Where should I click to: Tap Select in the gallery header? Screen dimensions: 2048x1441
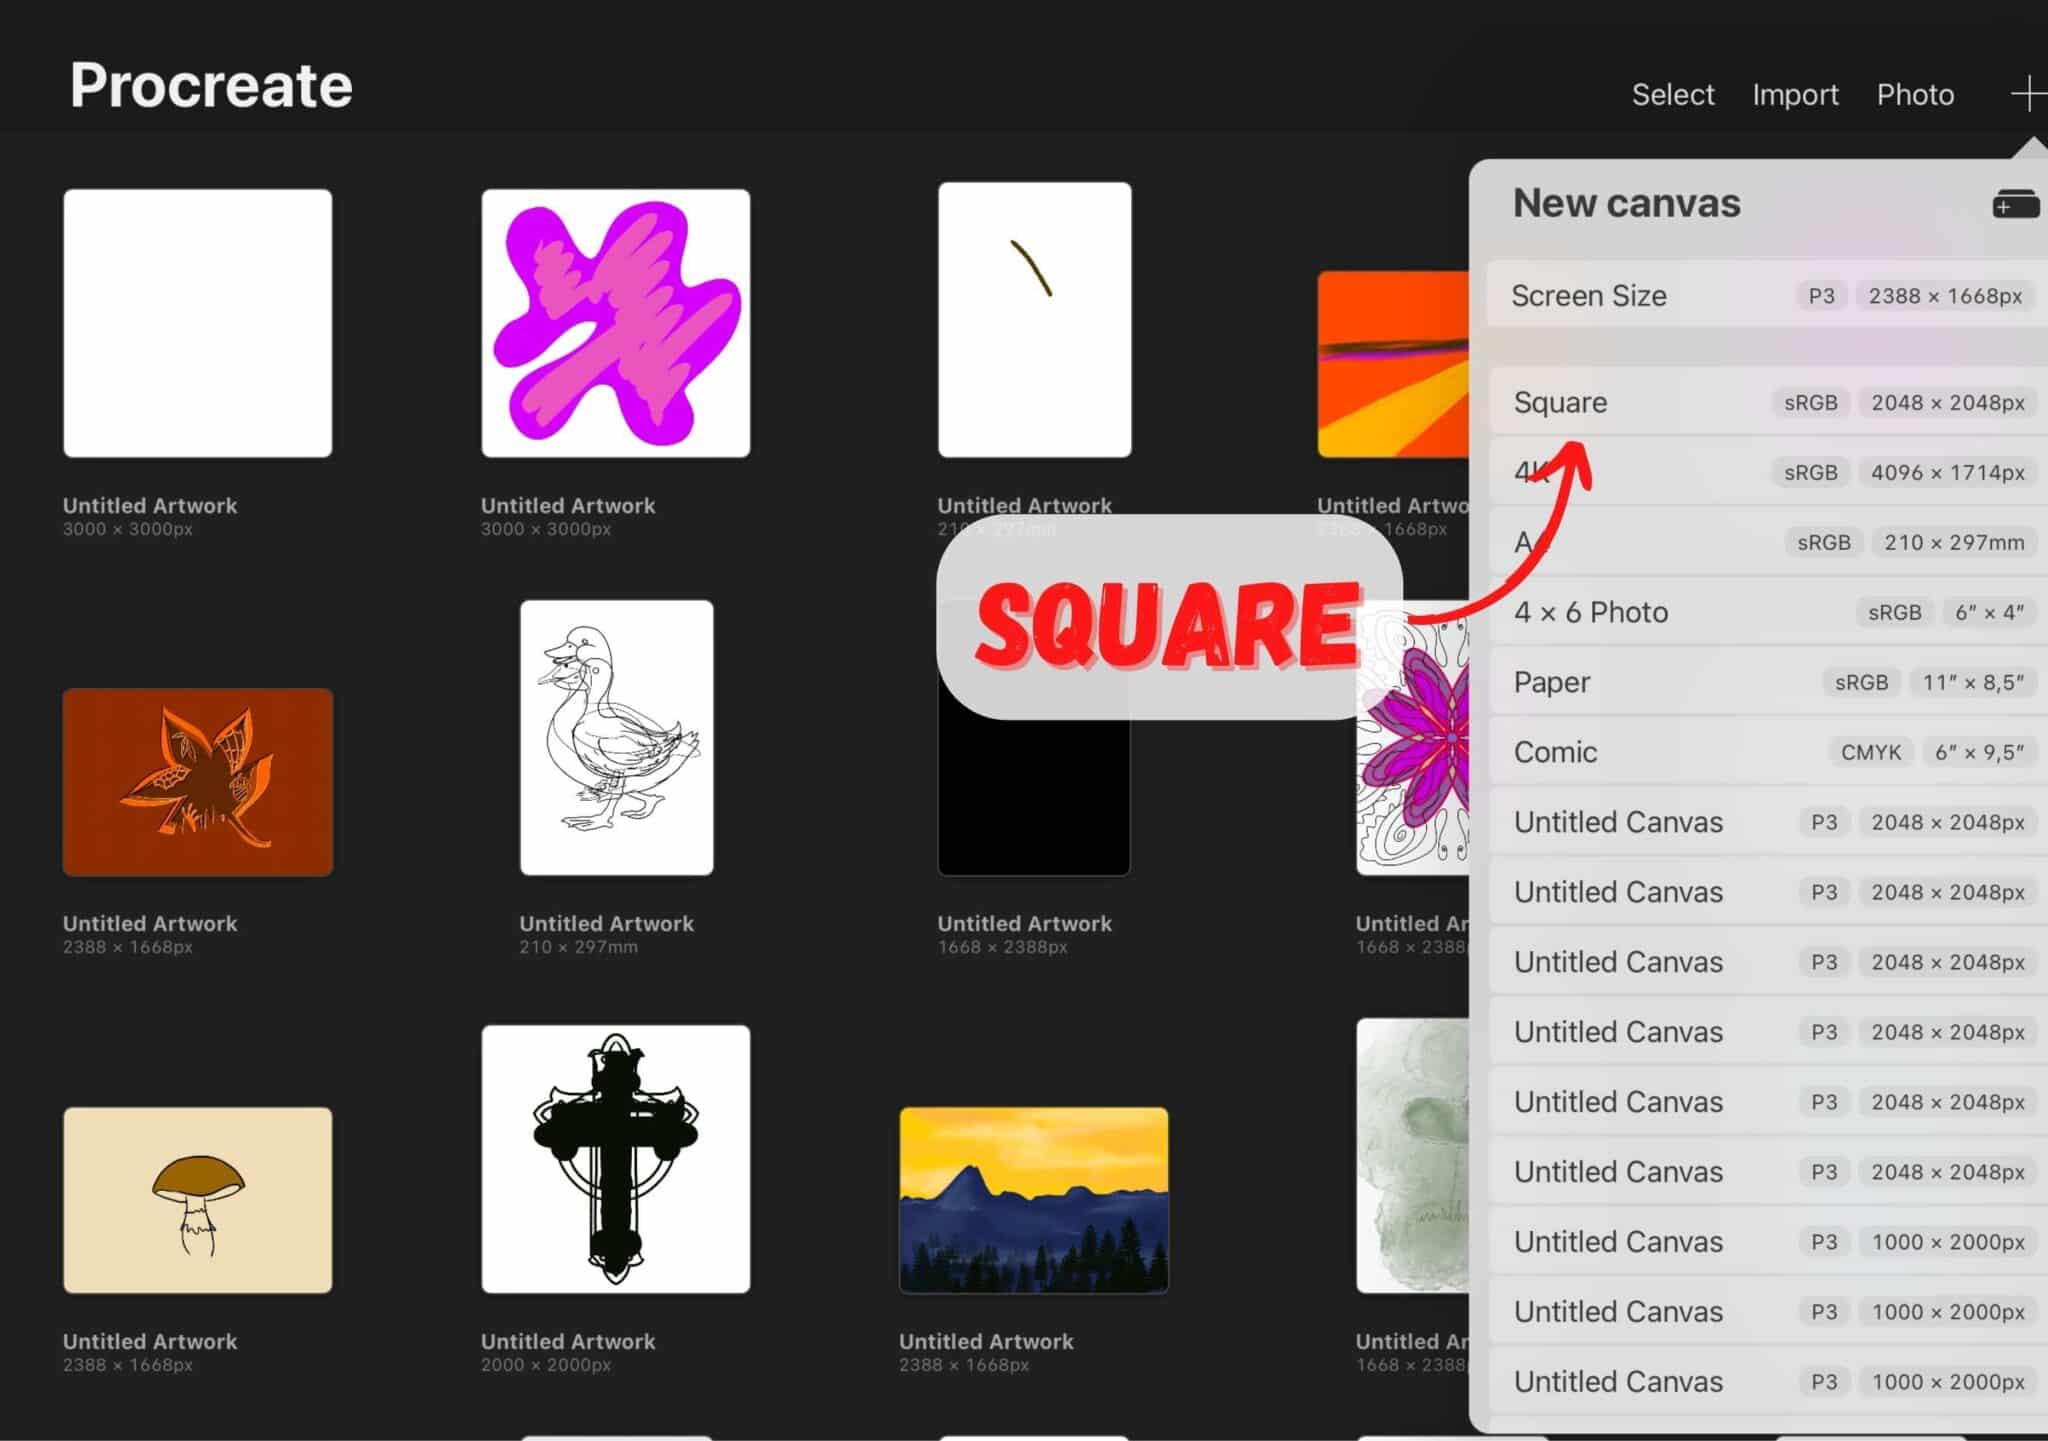[x=1673, y=94]
